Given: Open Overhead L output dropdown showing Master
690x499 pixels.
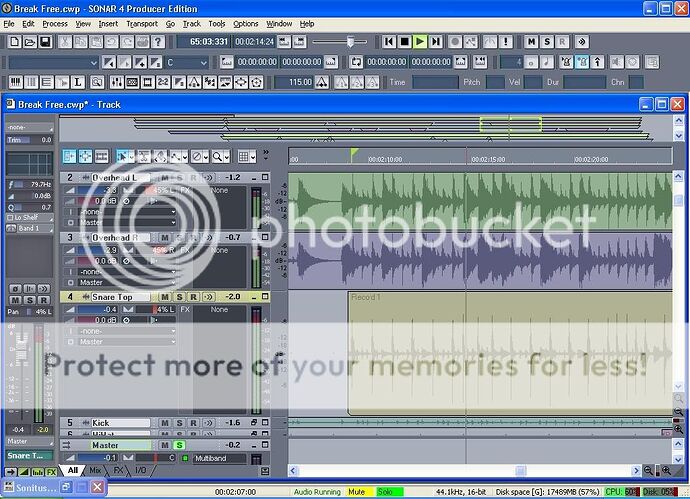Looking at the screenshot, I should [128, 223].
